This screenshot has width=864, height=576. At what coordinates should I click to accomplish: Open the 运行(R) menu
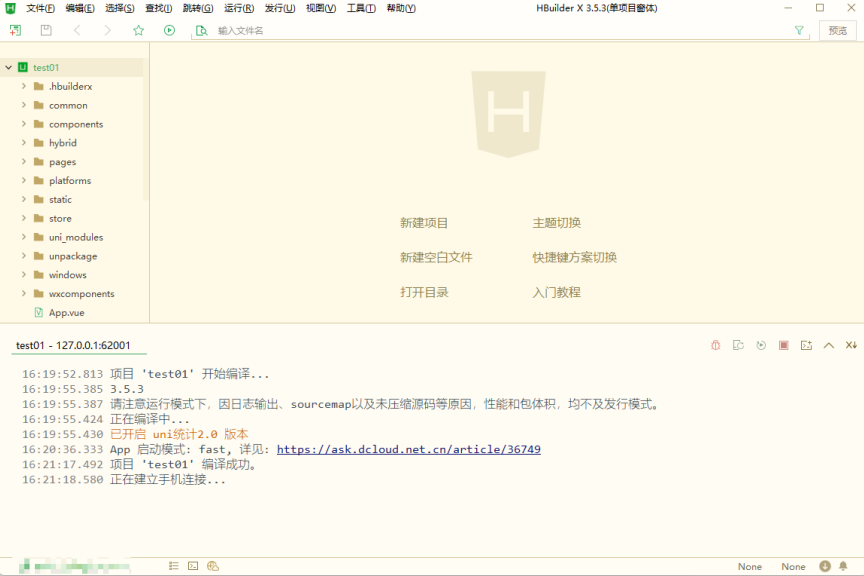click(x=239, y=8)
